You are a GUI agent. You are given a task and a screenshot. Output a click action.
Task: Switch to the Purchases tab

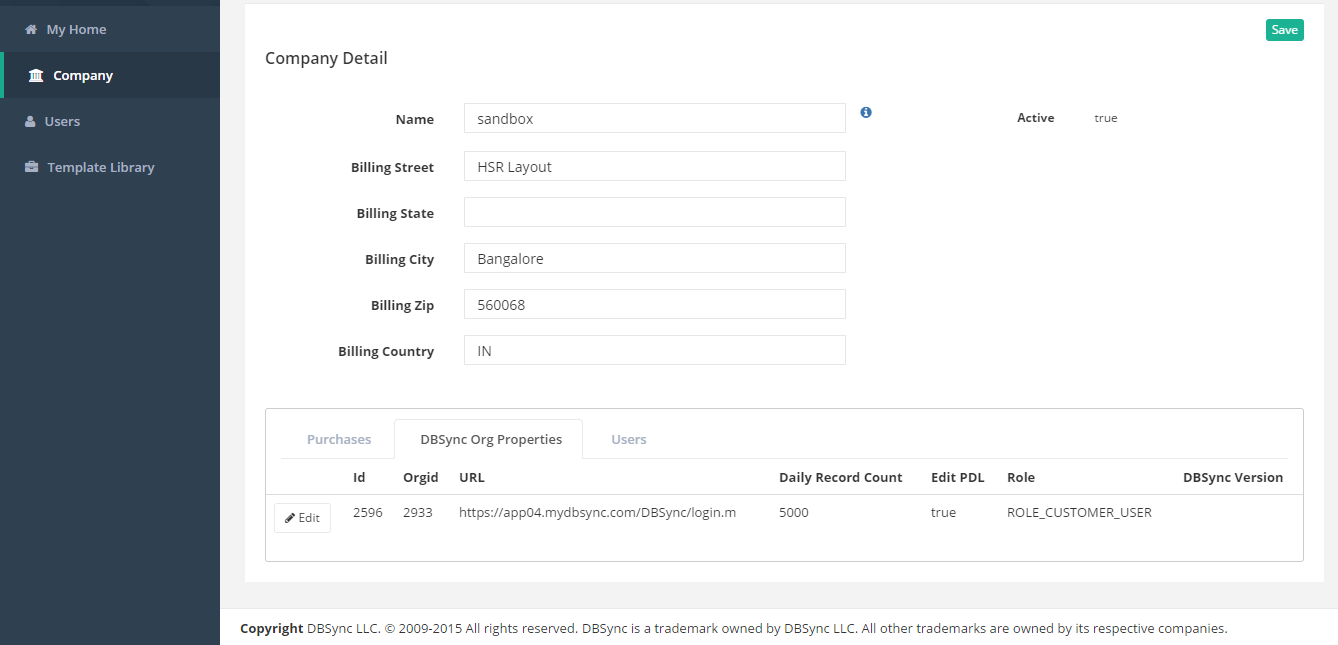tap(339, 440)
